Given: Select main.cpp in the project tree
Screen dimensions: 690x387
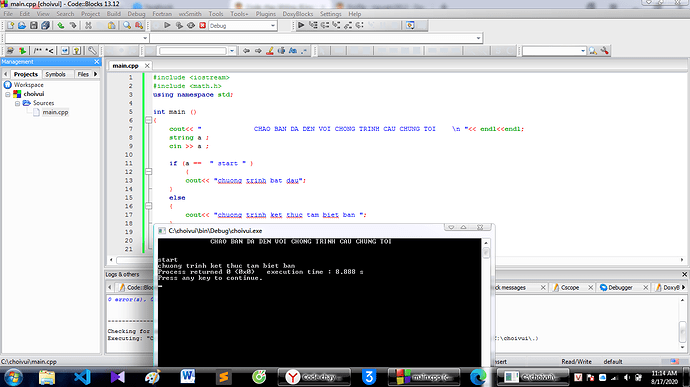Looking at the screenshot, I should pyautogui.click(x=55, y=112).
